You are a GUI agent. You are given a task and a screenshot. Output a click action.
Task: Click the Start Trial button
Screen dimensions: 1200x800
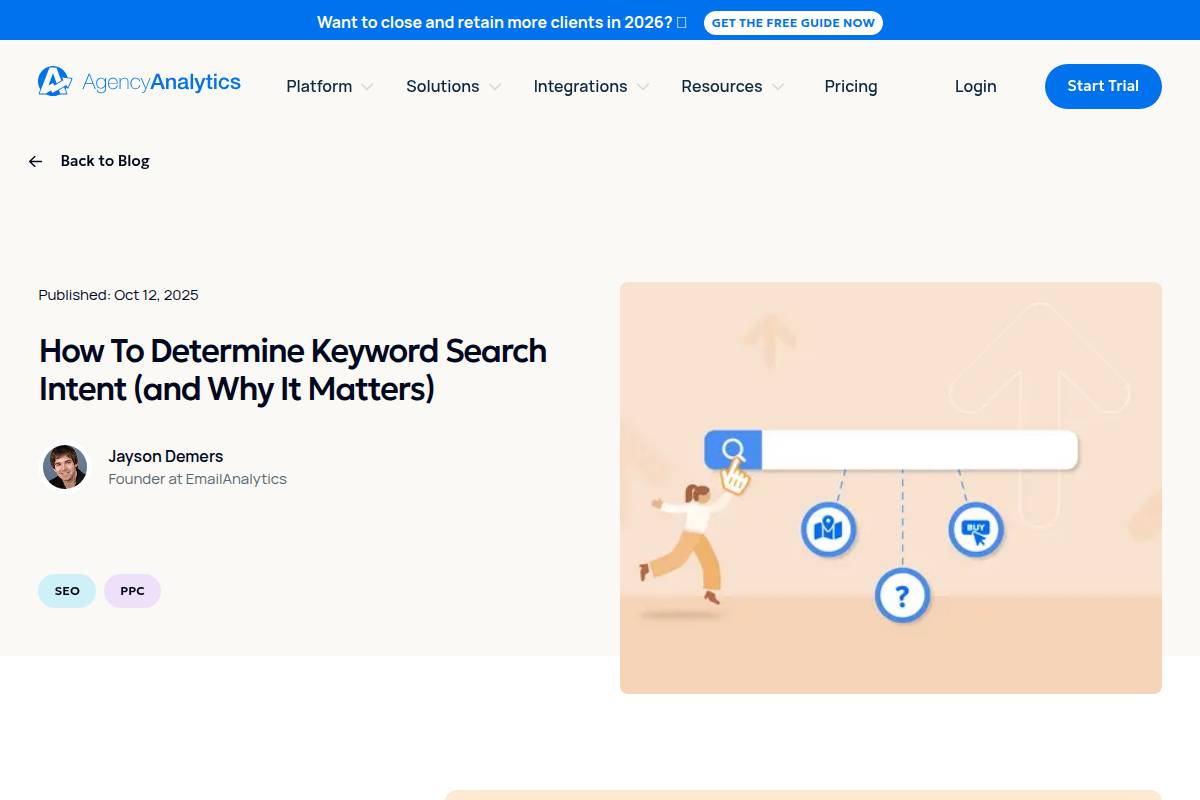pyautogui.click(x=1103, y=86)
